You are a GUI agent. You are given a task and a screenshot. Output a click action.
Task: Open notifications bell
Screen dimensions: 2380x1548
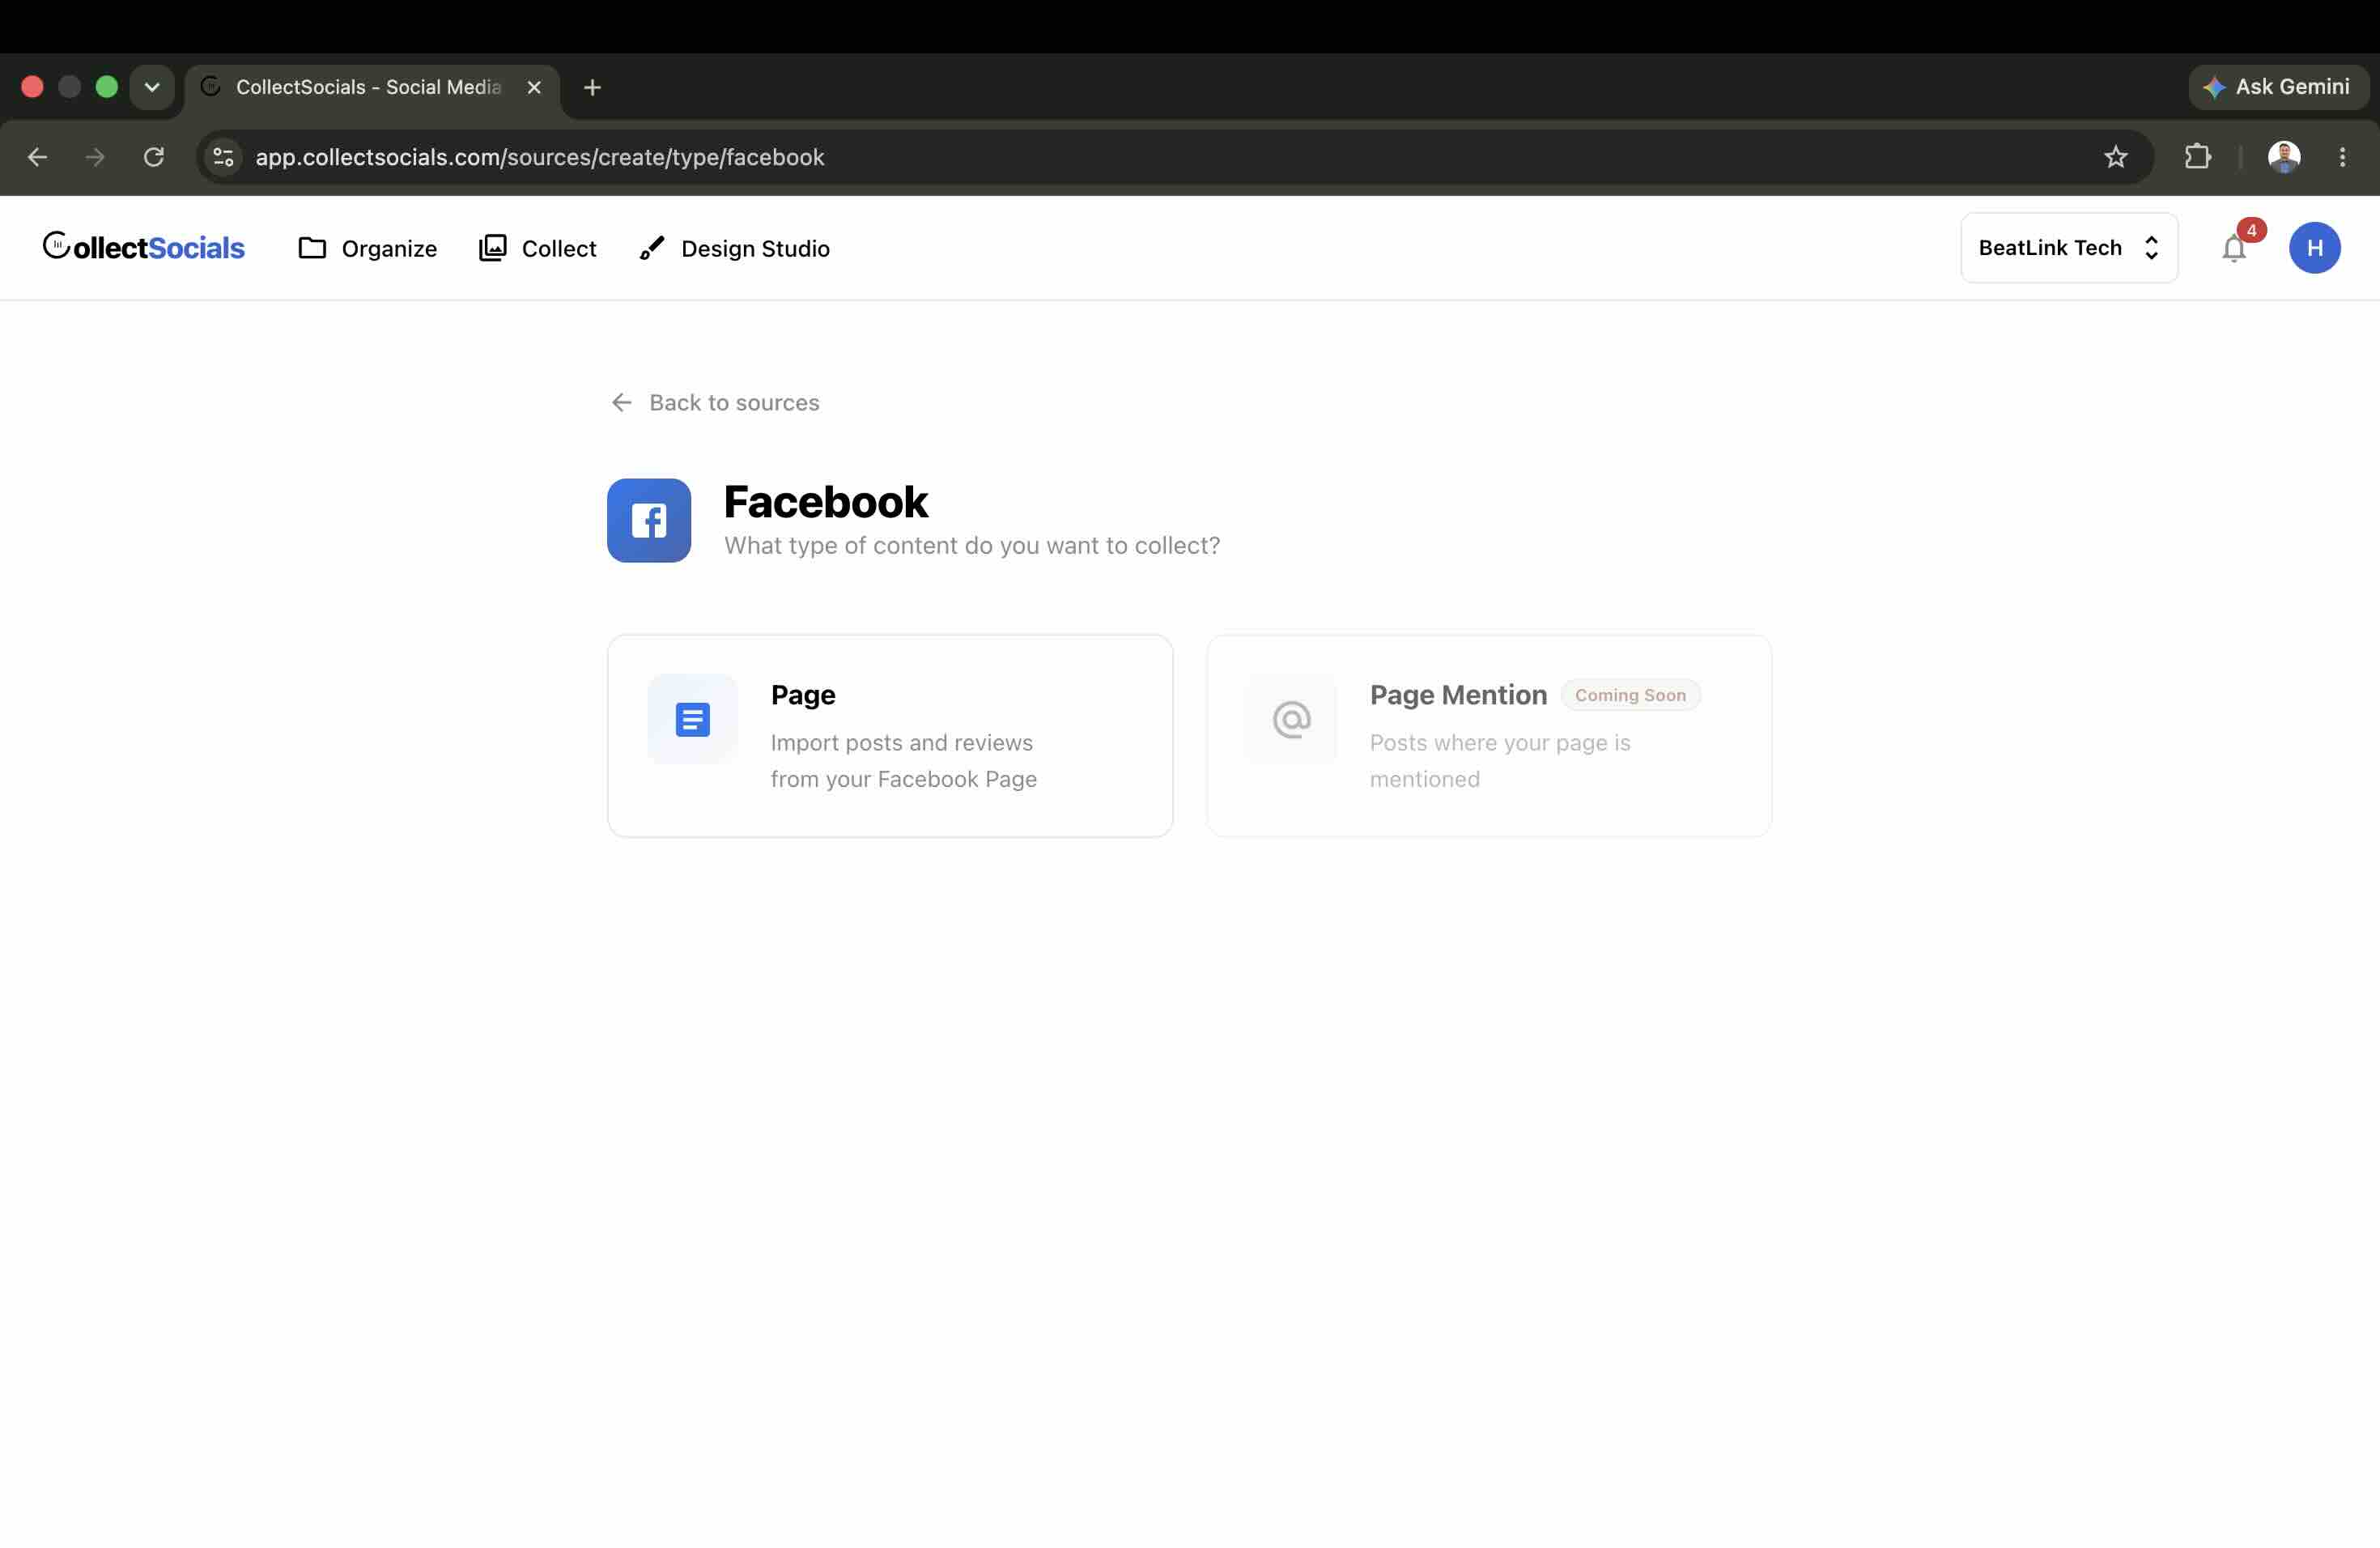pyautogui.click(x=2233, y=248)
